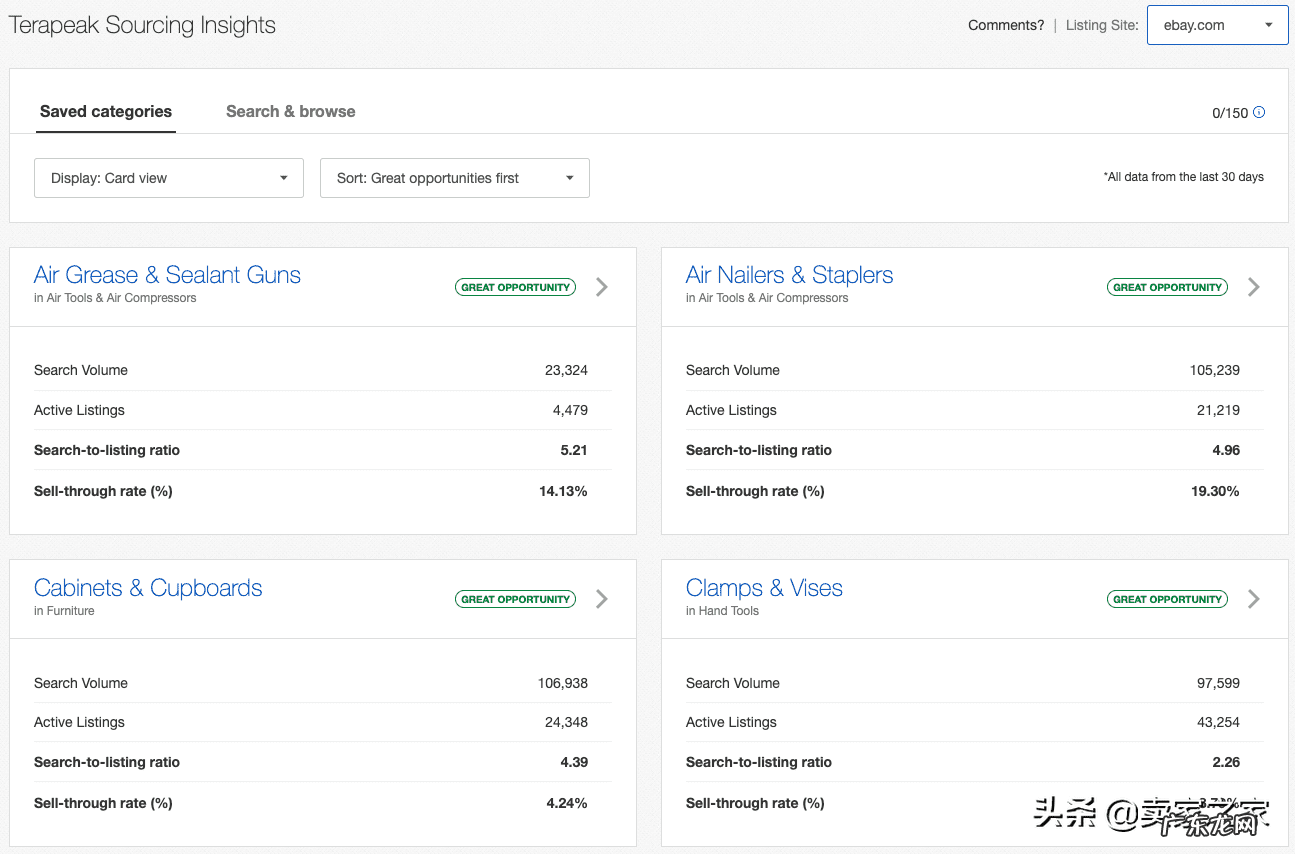Click Great Opportunity badge on Clamps & Vises
Viewport: 1295px width, 854px height.
coord(1167,599)
